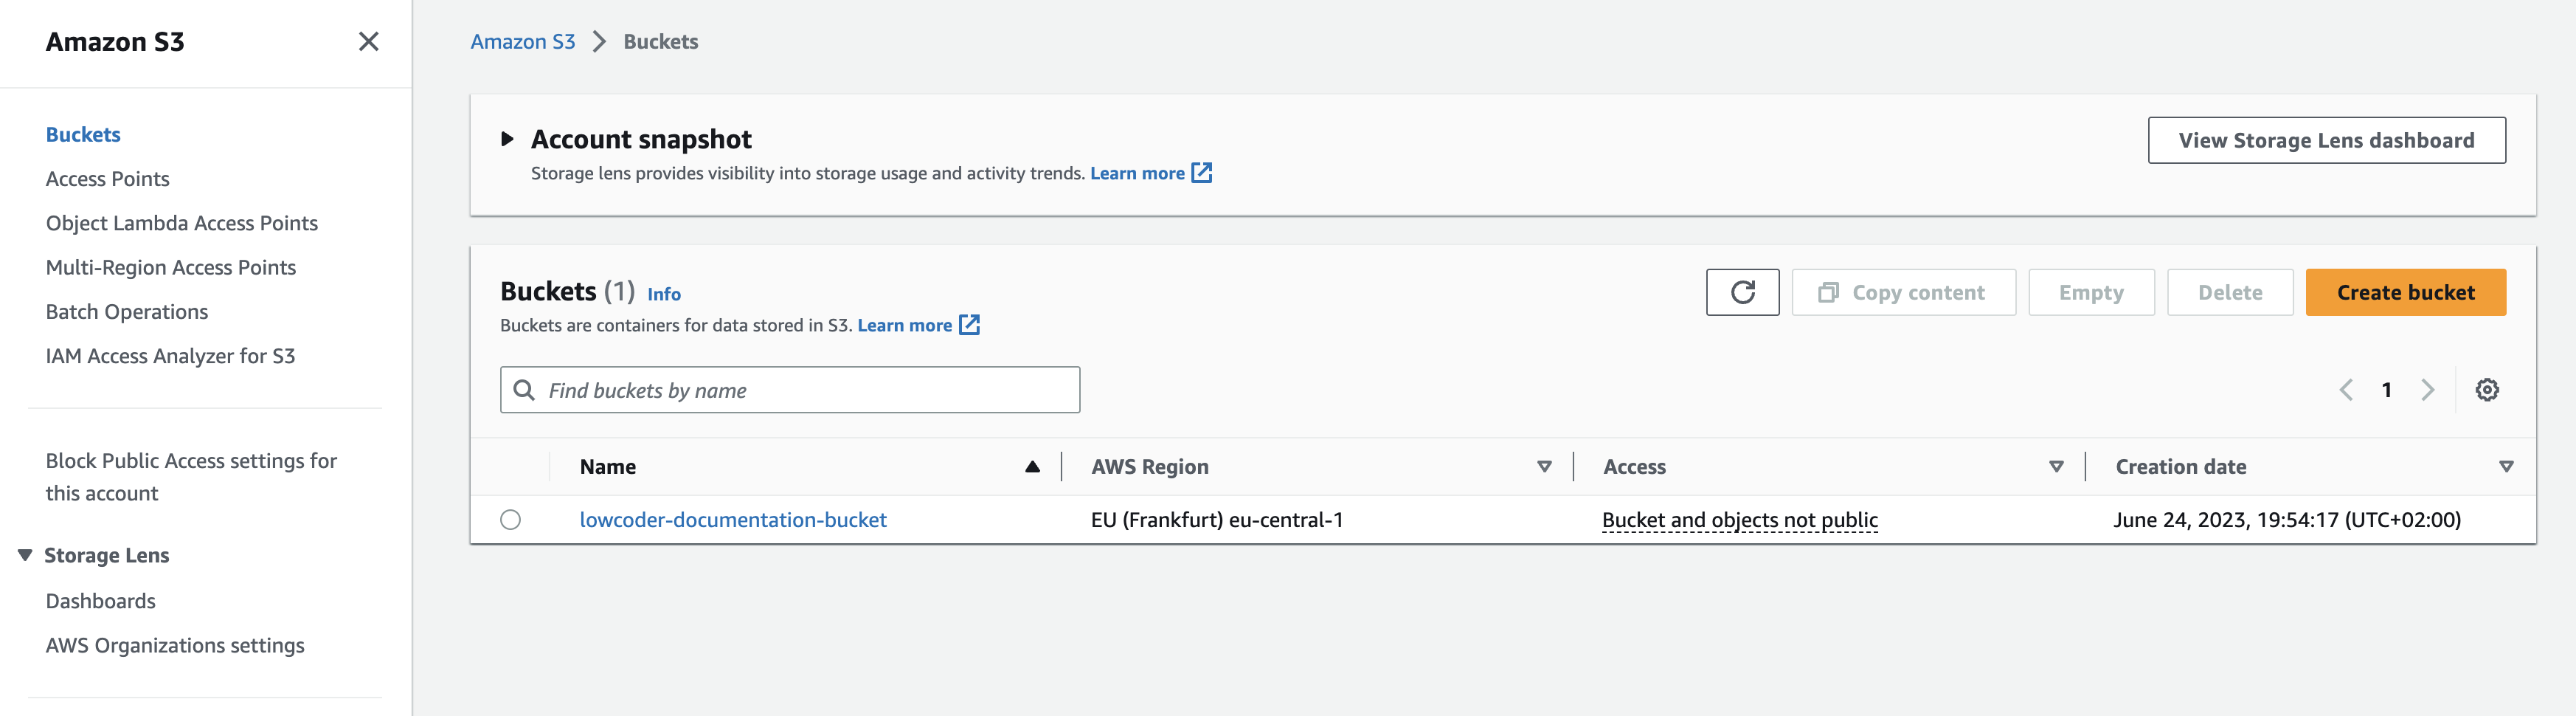Open Access Points in sidebar
This screenshot has height=716, width=2576.
[x=107, y=179]
